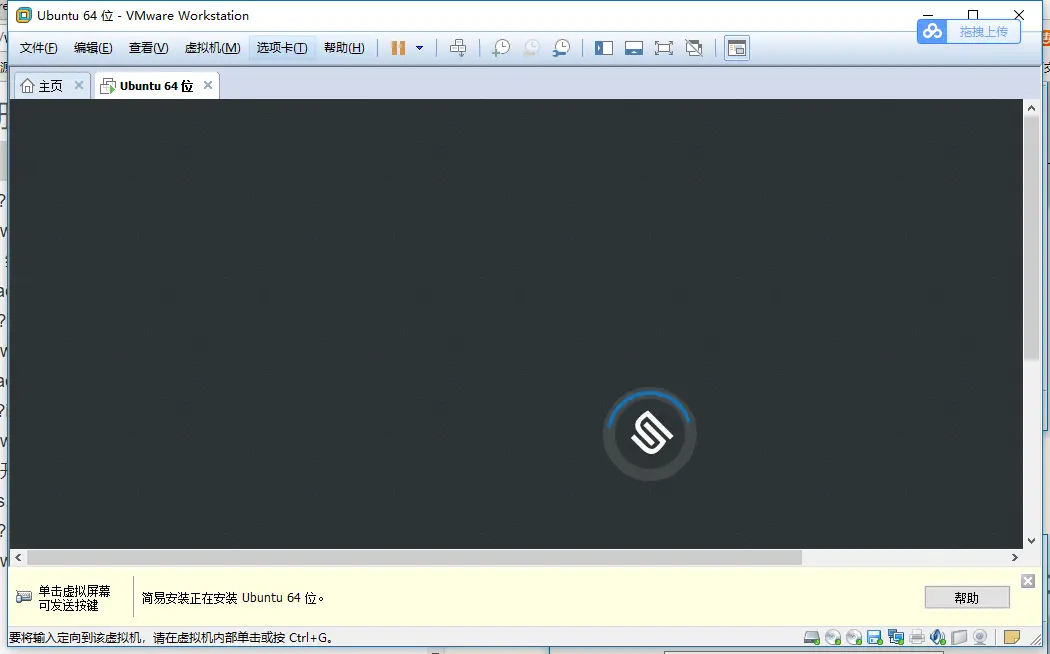Click the horizontal scrollbar right arrow

1015,558
